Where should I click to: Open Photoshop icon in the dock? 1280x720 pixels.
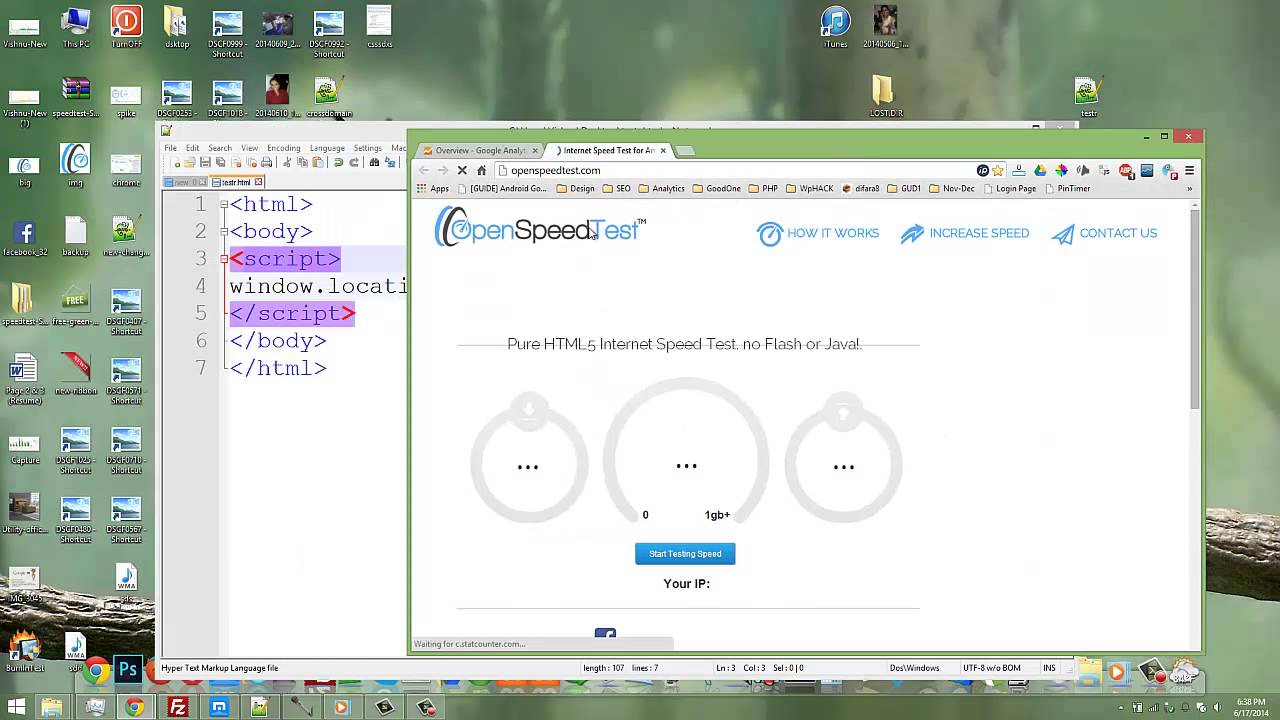point(128,670)
